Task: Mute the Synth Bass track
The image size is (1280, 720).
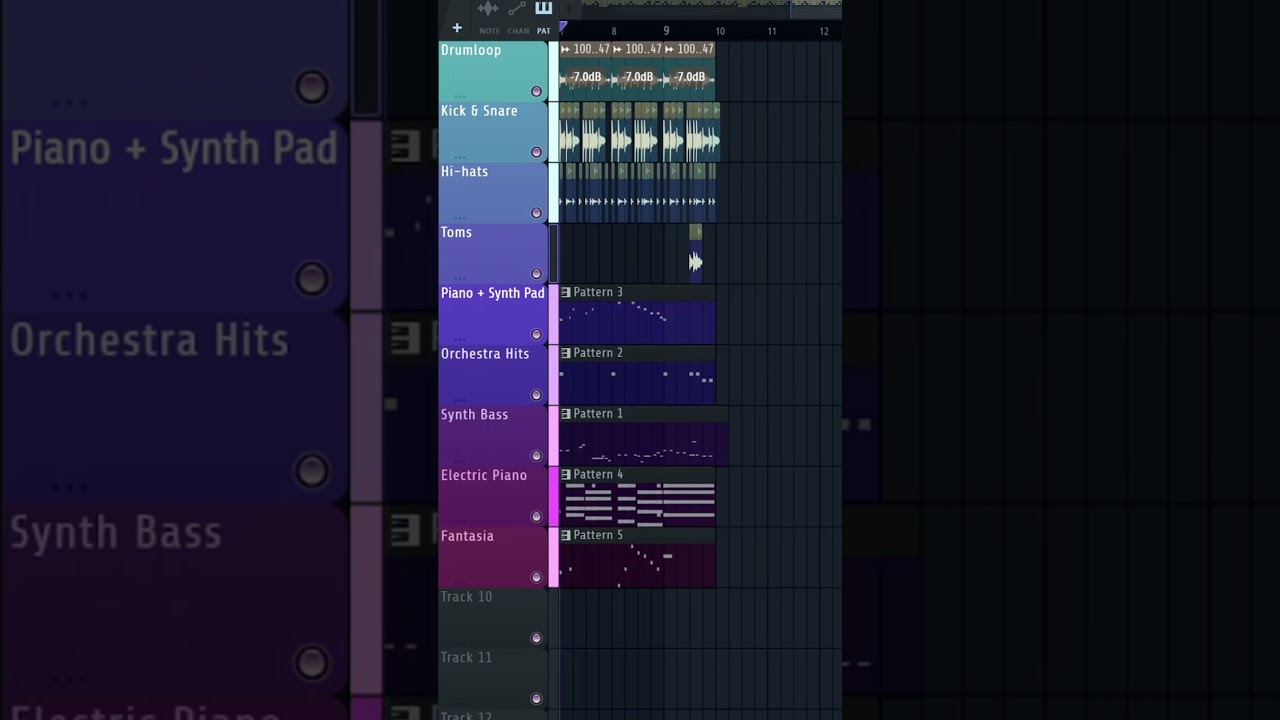Action: [x=536, y=456]
